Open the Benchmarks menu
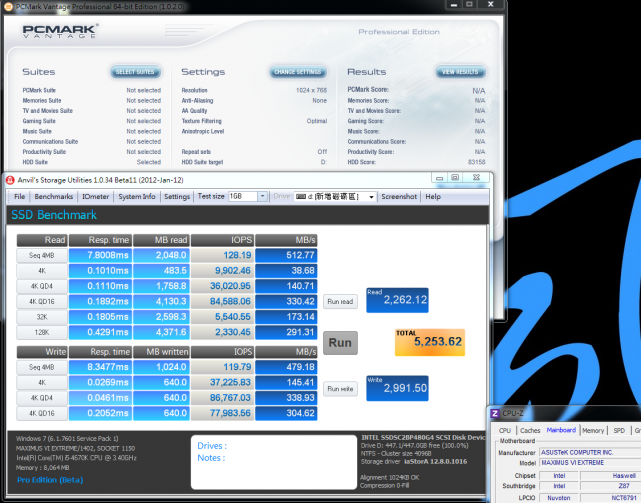Screen dimensions: 641x503 tap(54, 197)
